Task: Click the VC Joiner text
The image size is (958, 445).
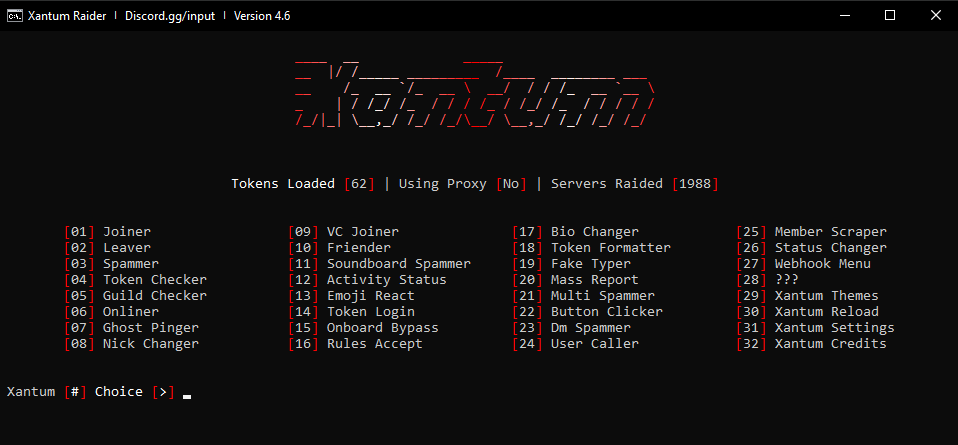Action: point(363,232)
